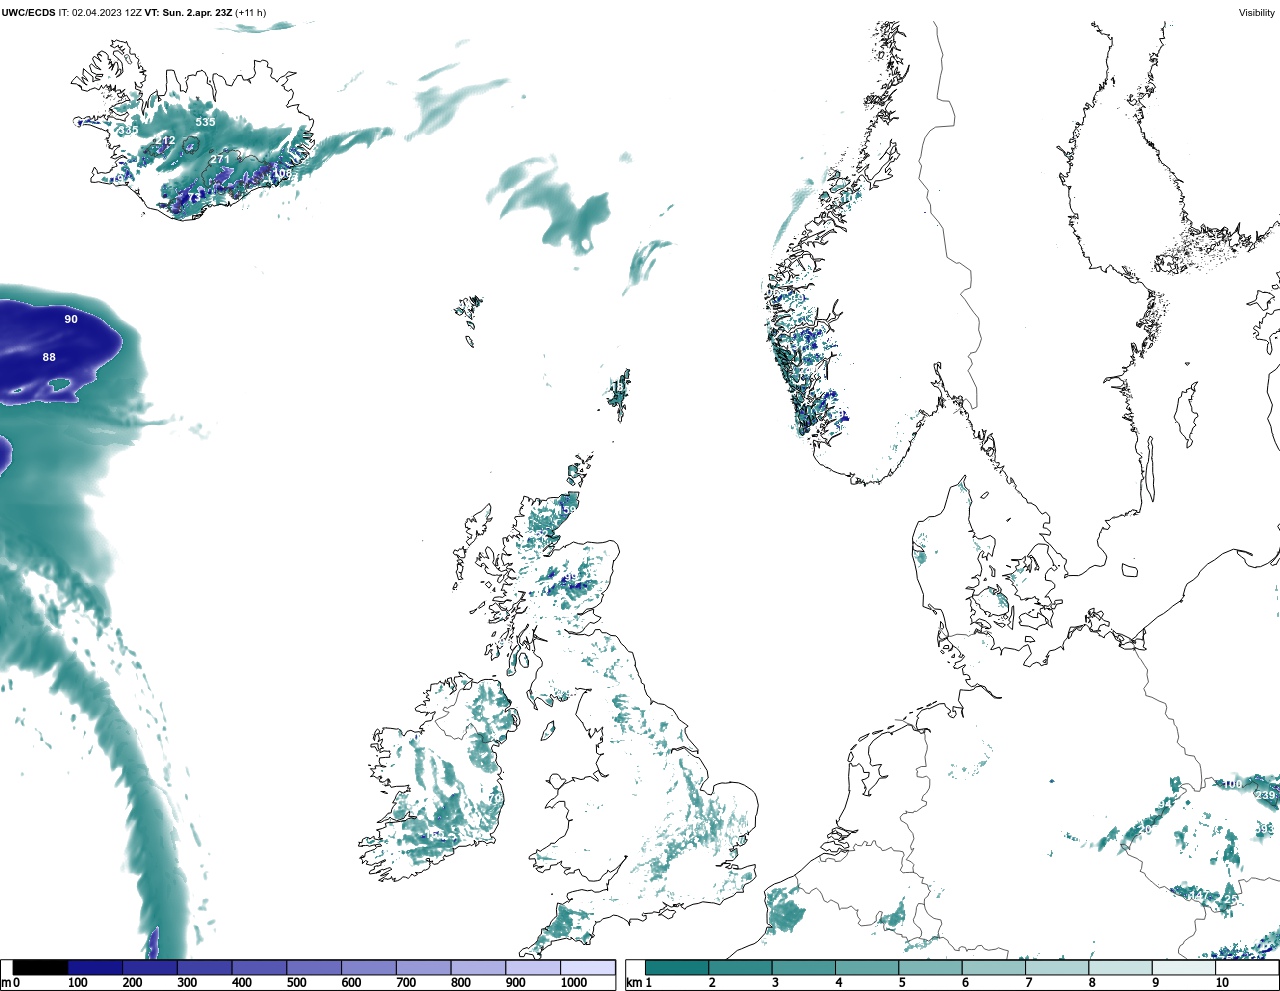Click the UWC/ECDS model label
The width and height of the screenshot is (1280, 991).
29,13
